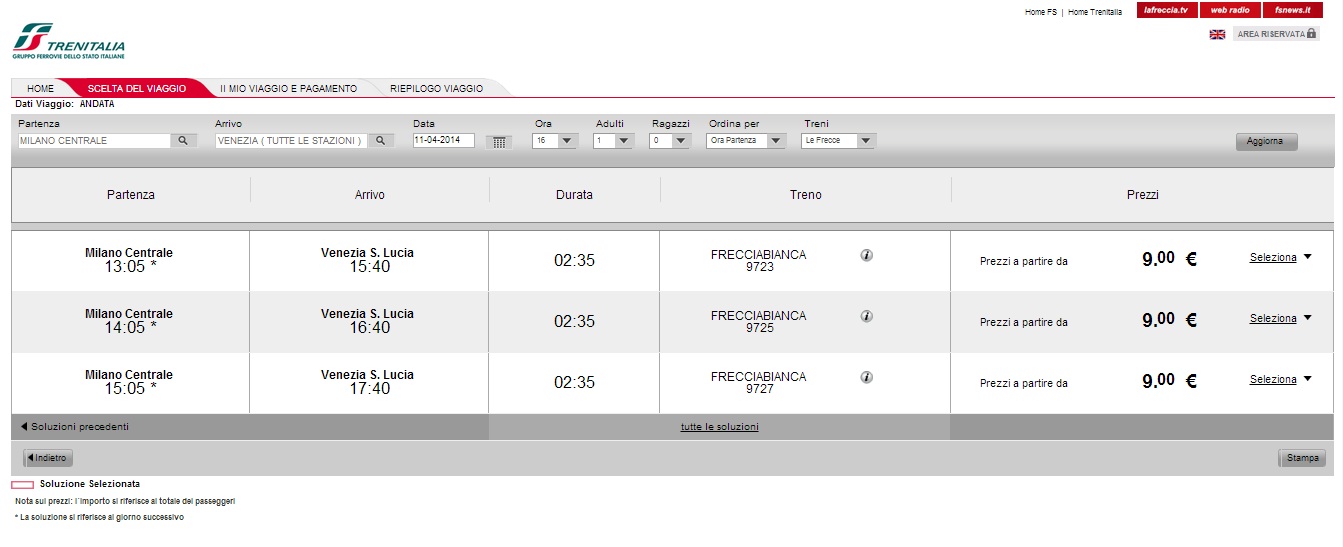Open the tutte le soluzioni link
This screenshot has height=547, width=1343.
coord(719,427)
